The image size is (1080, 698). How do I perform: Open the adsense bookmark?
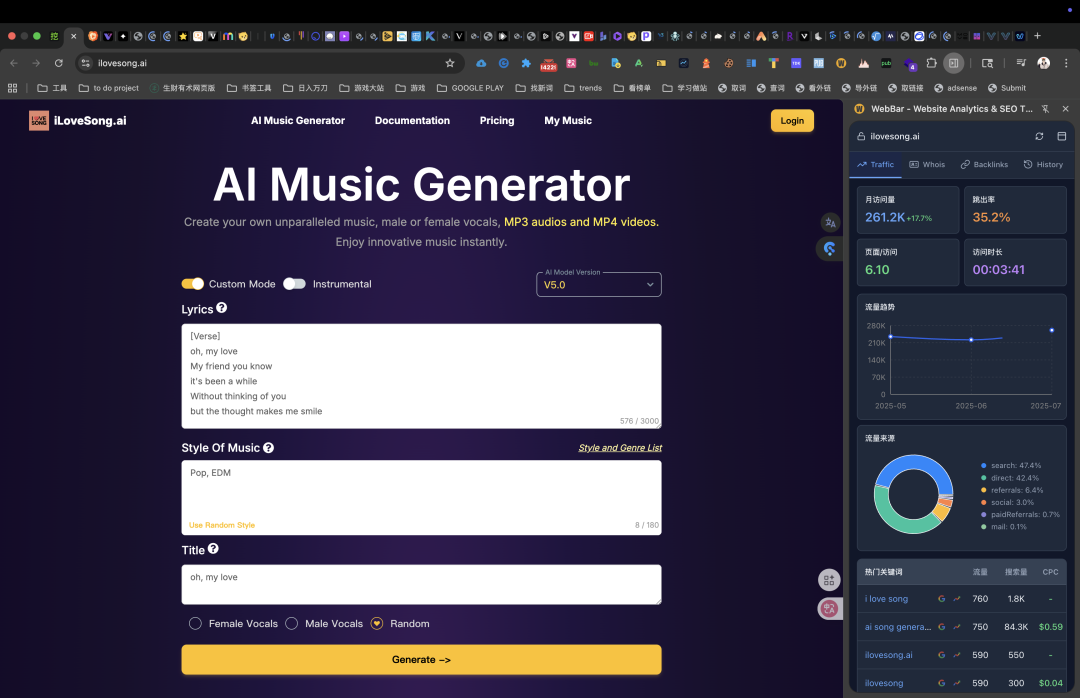[x=955, y=88]
